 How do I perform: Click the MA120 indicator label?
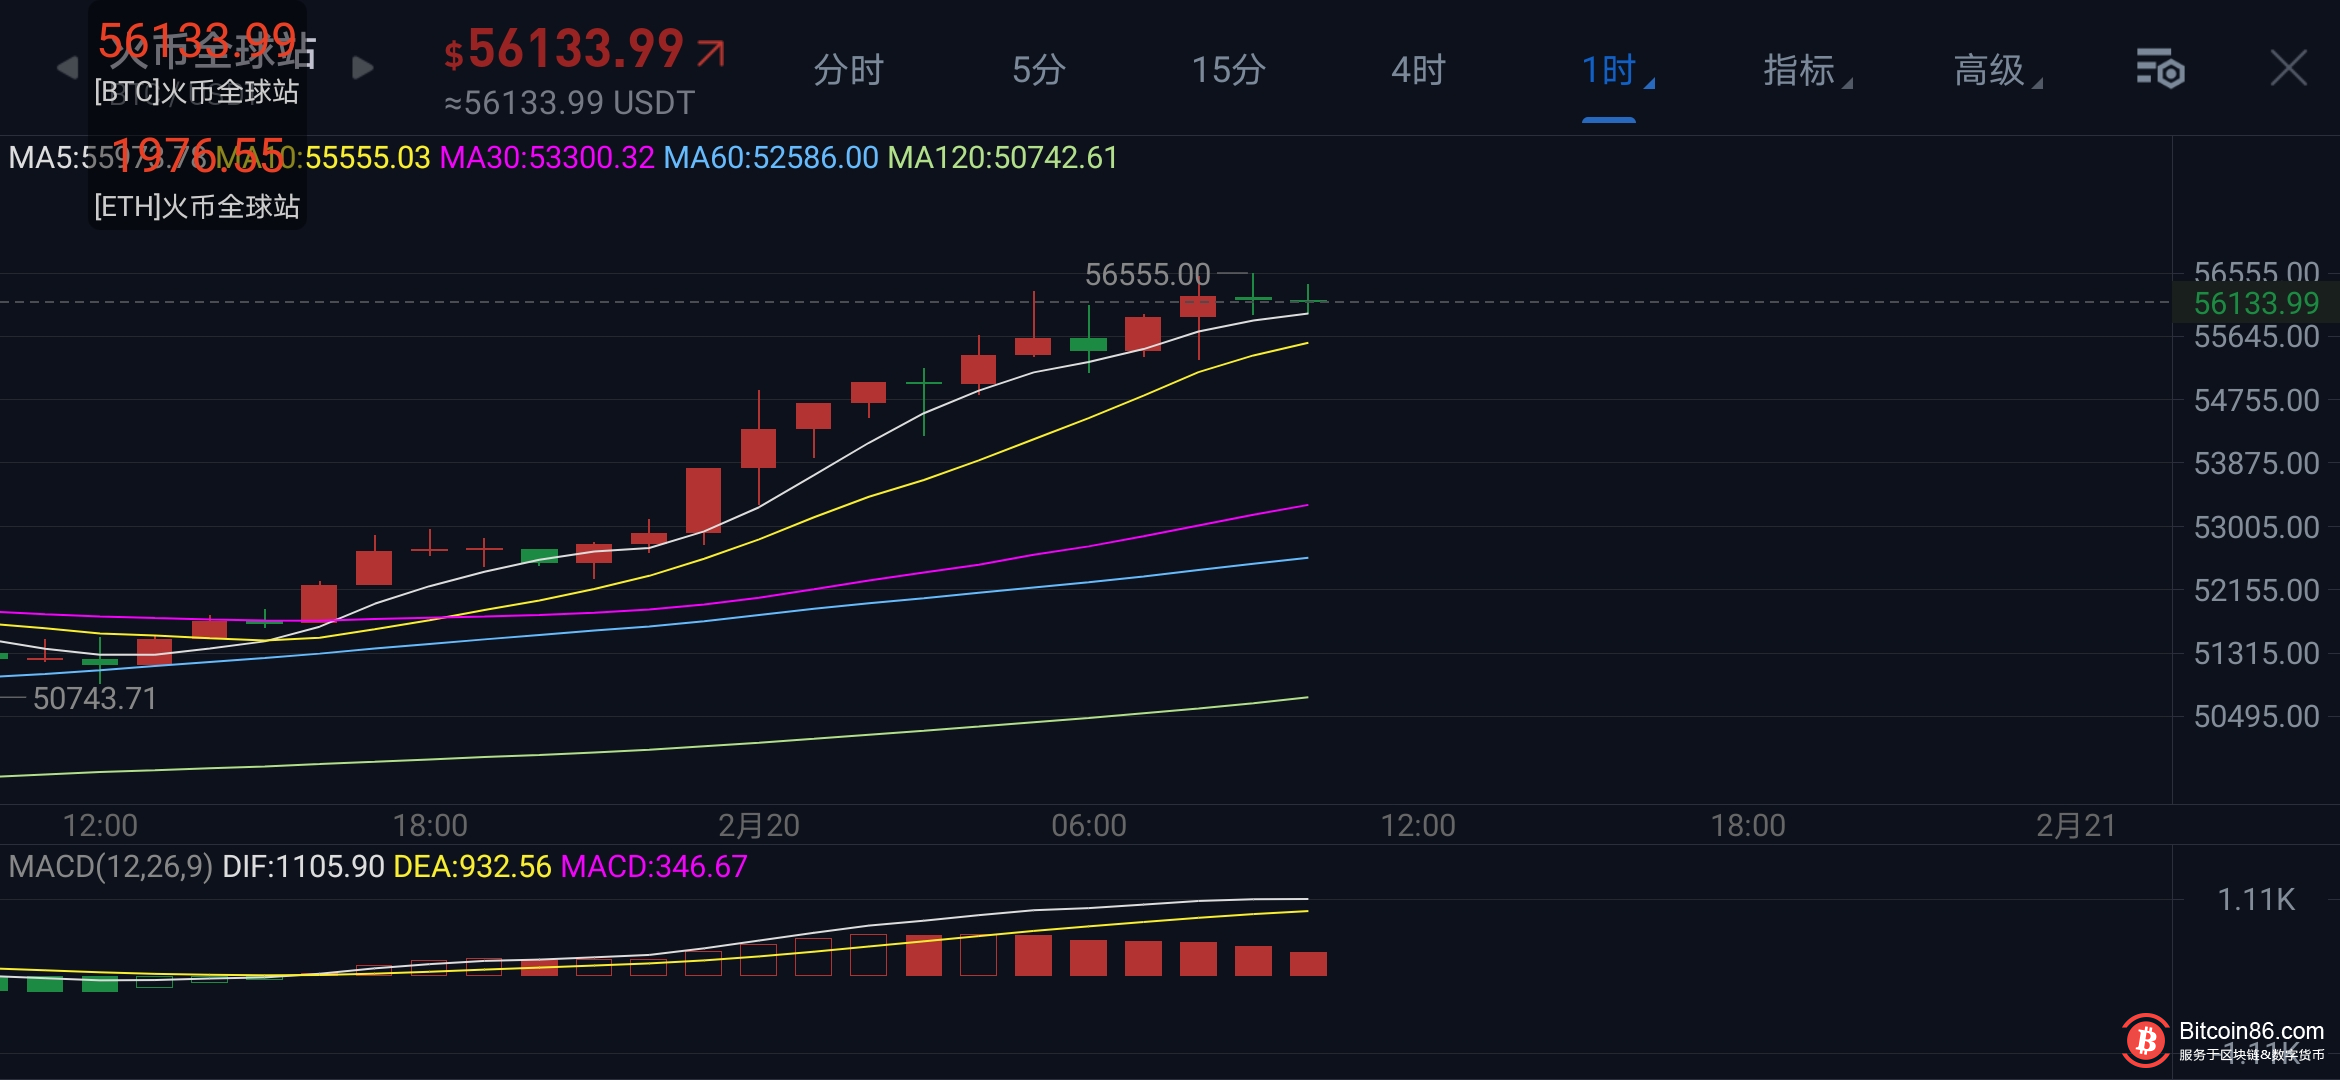(1002, 158)
